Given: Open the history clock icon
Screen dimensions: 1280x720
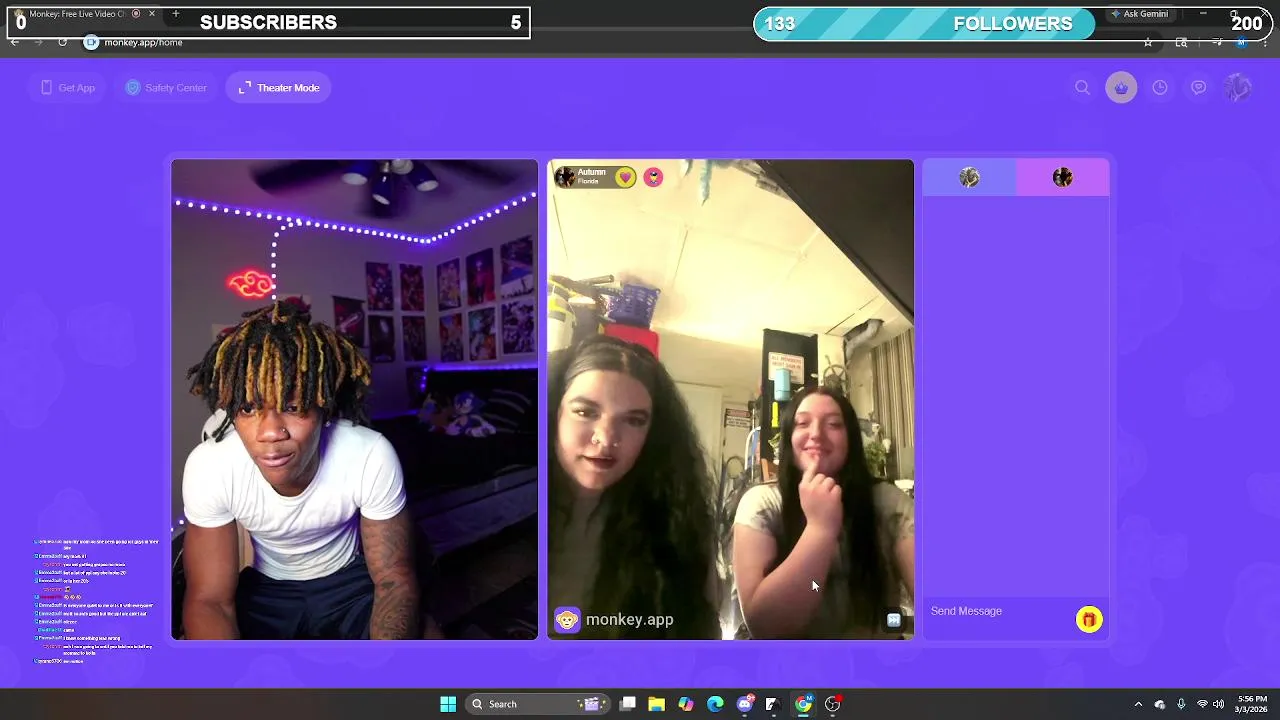Looking at the screenshot, I should click(x=1160, y=88).
